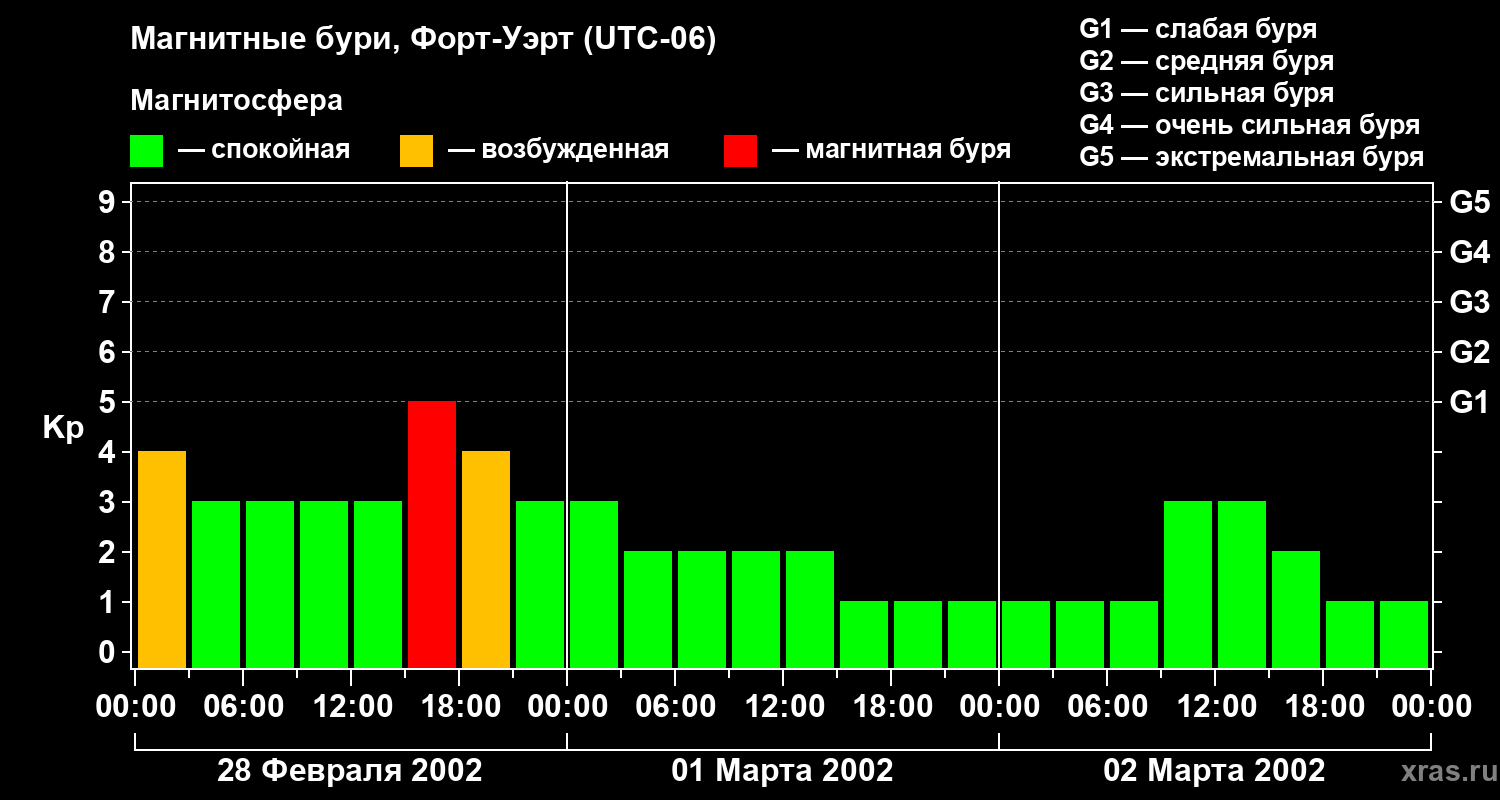Click '06:00' tick label under 01 Марта
Viewport: 1500px width, 800px height.
675,707
